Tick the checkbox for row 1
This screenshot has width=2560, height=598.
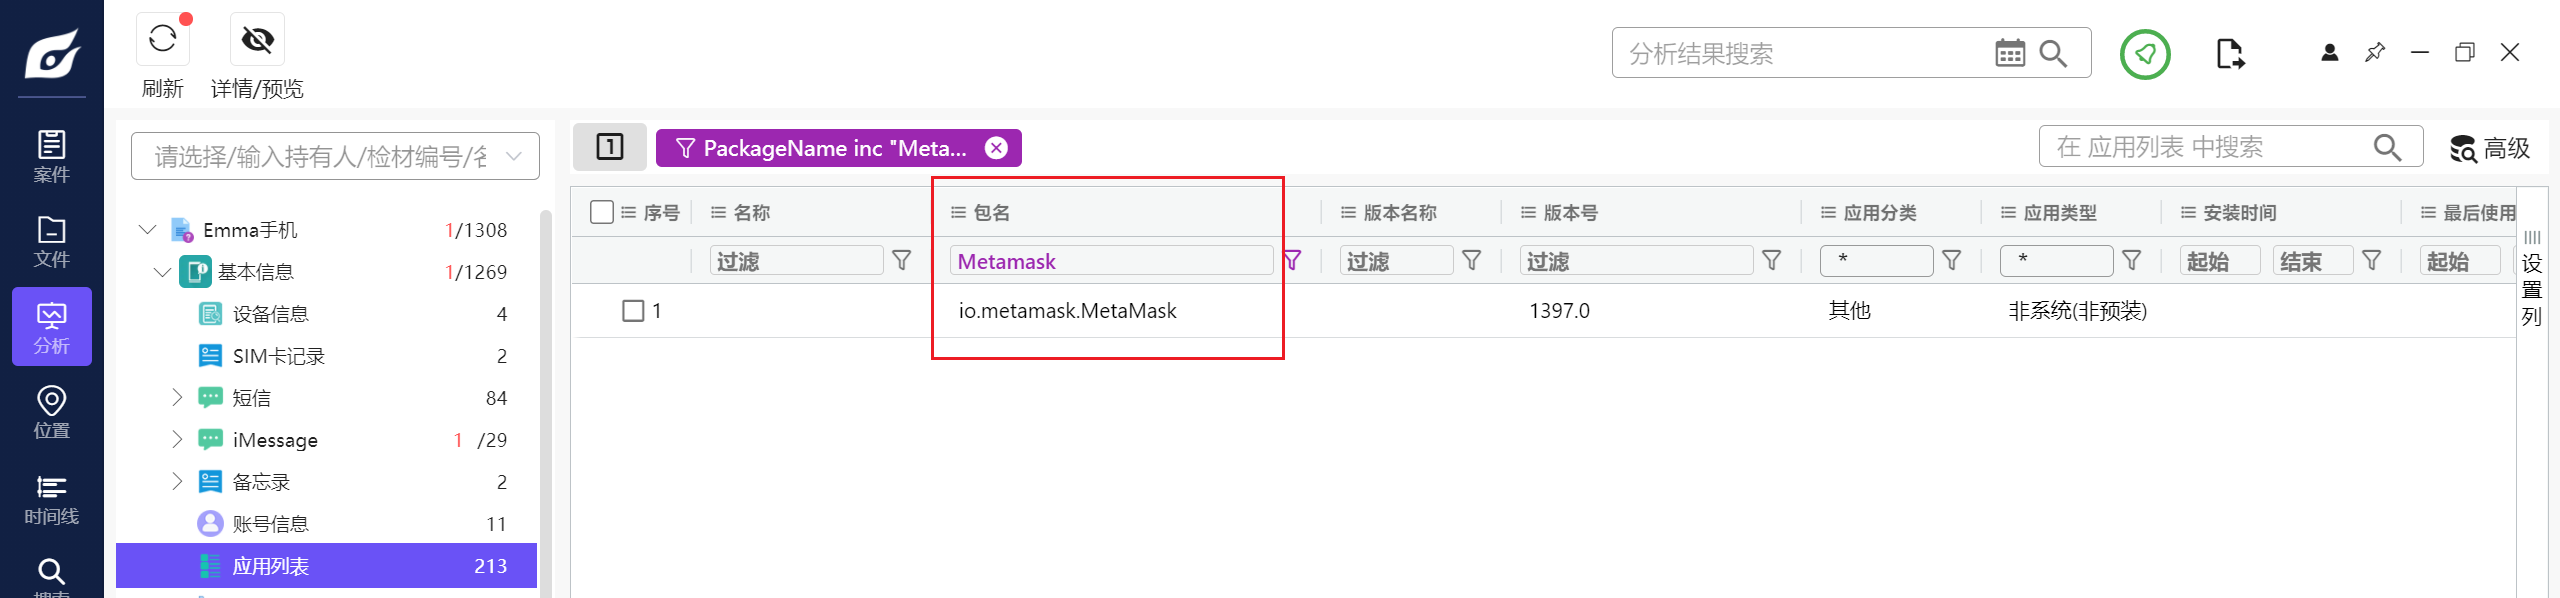pos(633,311)
